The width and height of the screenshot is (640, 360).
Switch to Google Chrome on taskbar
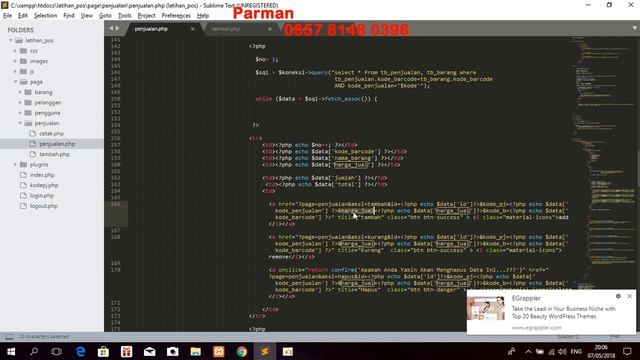tap(242, 351)
